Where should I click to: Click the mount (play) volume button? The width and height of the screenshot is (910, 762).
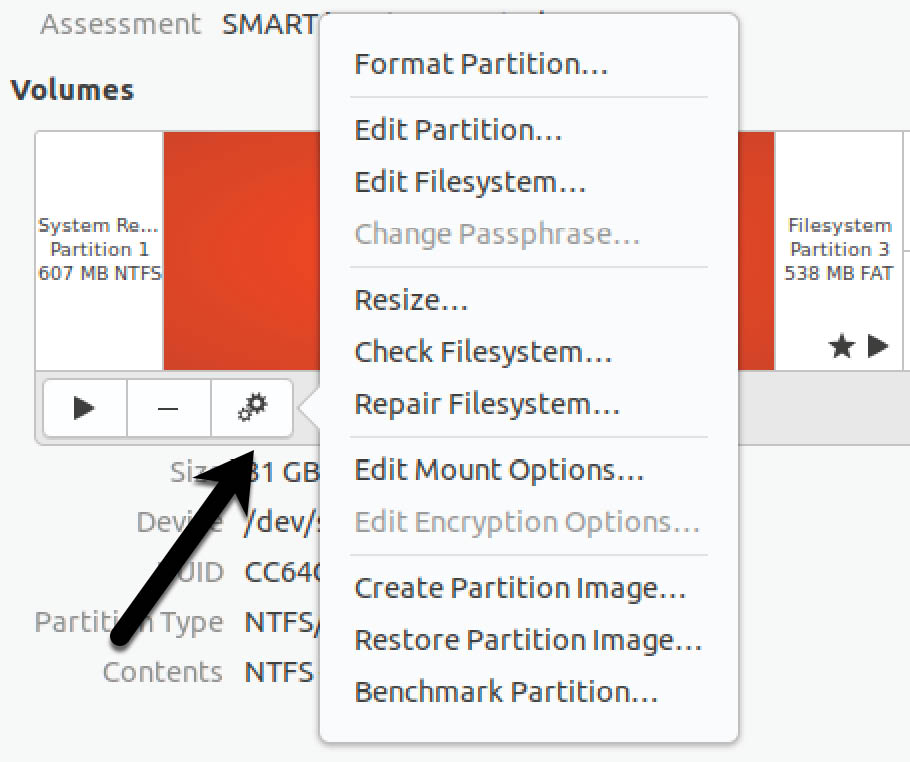click(x=85, y=408)
